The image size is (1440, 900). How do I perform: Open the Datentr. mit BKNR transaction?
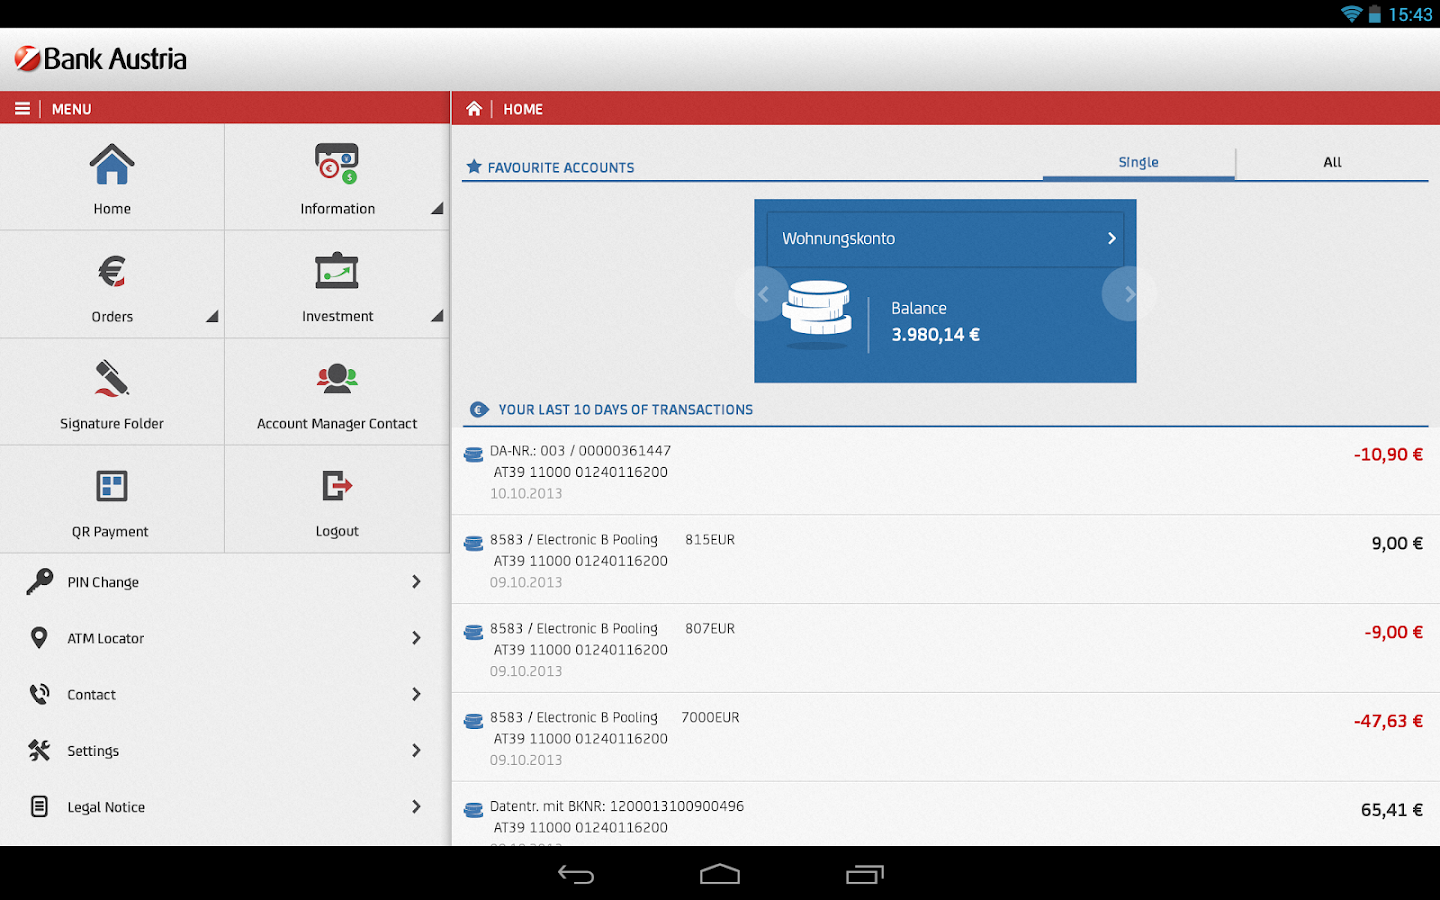click(945, 815)
